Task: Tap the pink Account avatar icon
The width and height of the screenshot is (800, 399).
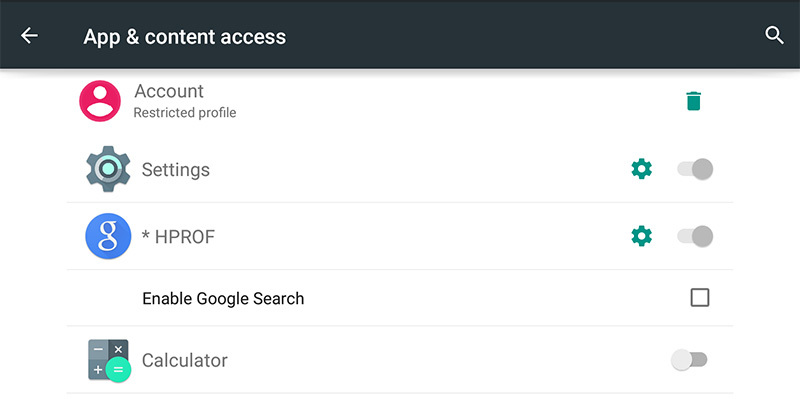Action: click(100, 101)
